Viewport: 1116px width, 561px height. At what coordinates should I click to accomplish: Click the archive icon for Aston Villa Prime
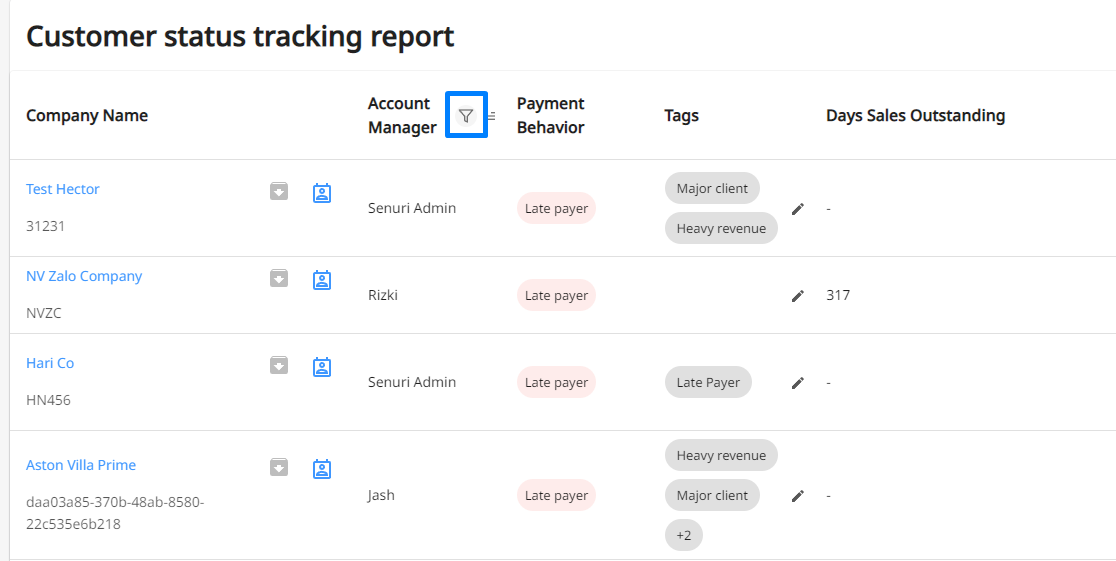(x=279, y=468)
